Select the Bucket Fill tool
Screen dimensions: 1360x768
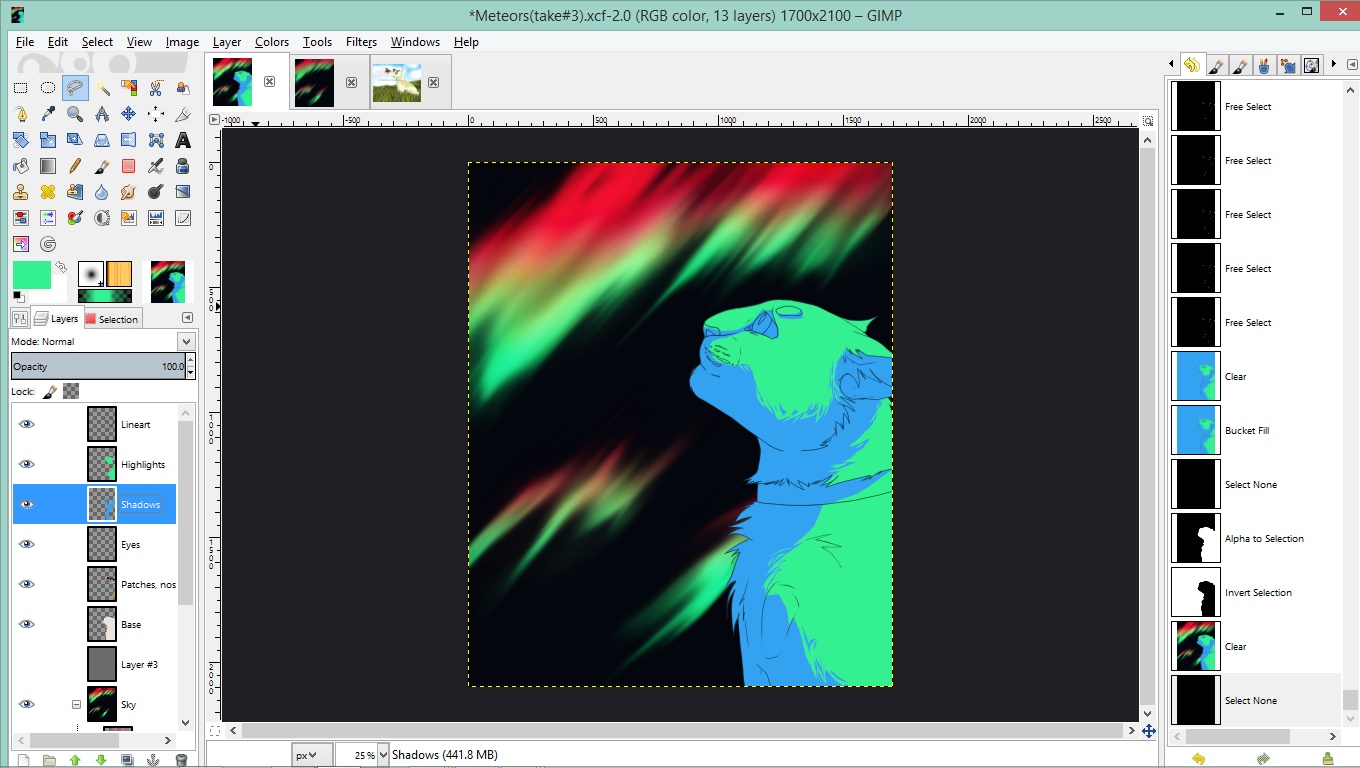pyautogui.click(x=20, y=166)
